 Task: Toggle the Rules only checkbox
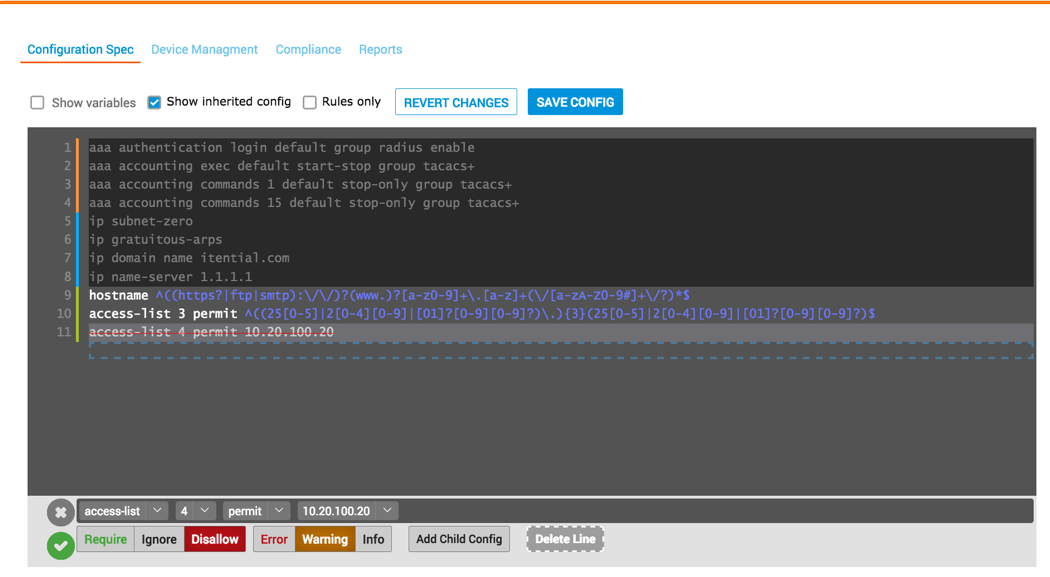pyautogui.click(x=310, y=102)
